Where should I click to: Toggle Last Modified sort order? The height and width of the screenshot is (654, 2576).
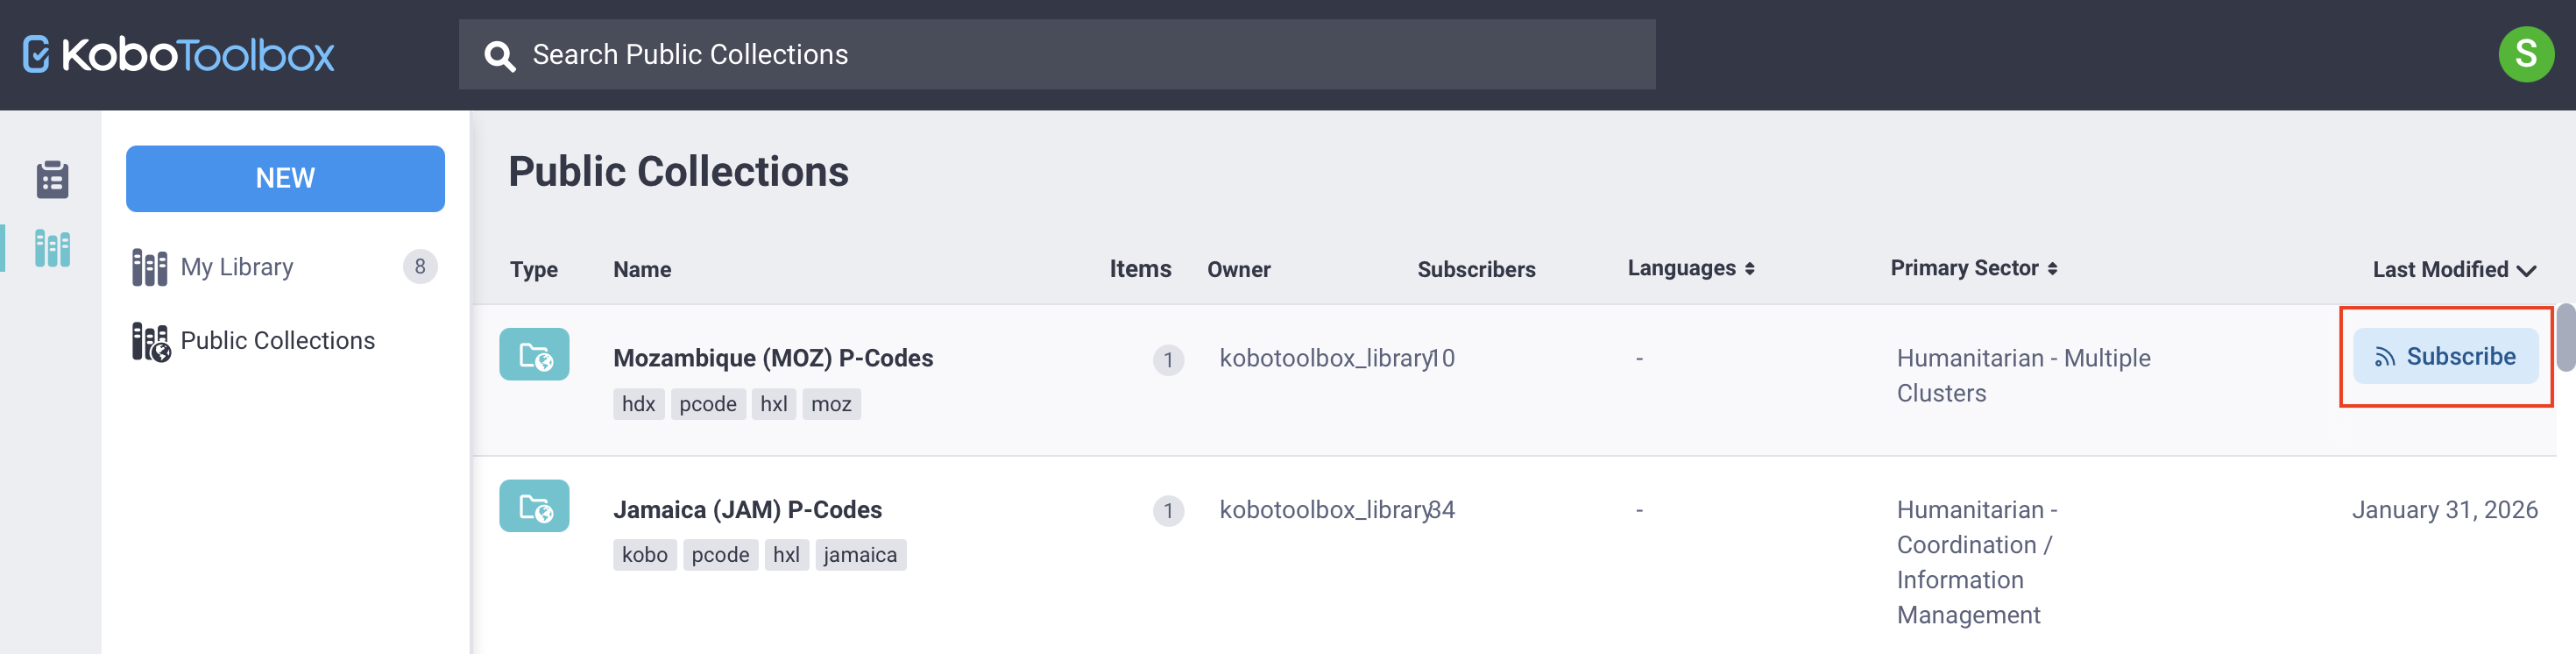2453,269
